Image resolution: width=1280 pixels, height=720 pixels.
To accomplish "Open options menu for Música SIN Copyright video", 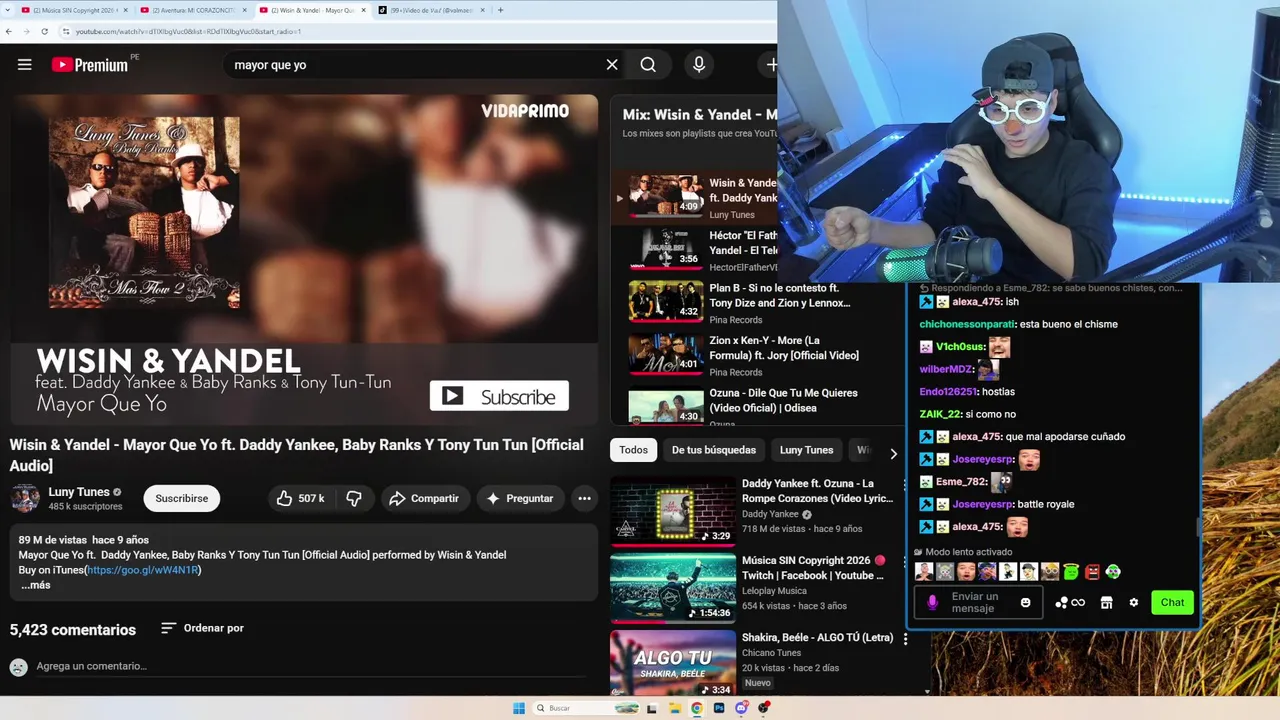I will [x=905, y=562].
